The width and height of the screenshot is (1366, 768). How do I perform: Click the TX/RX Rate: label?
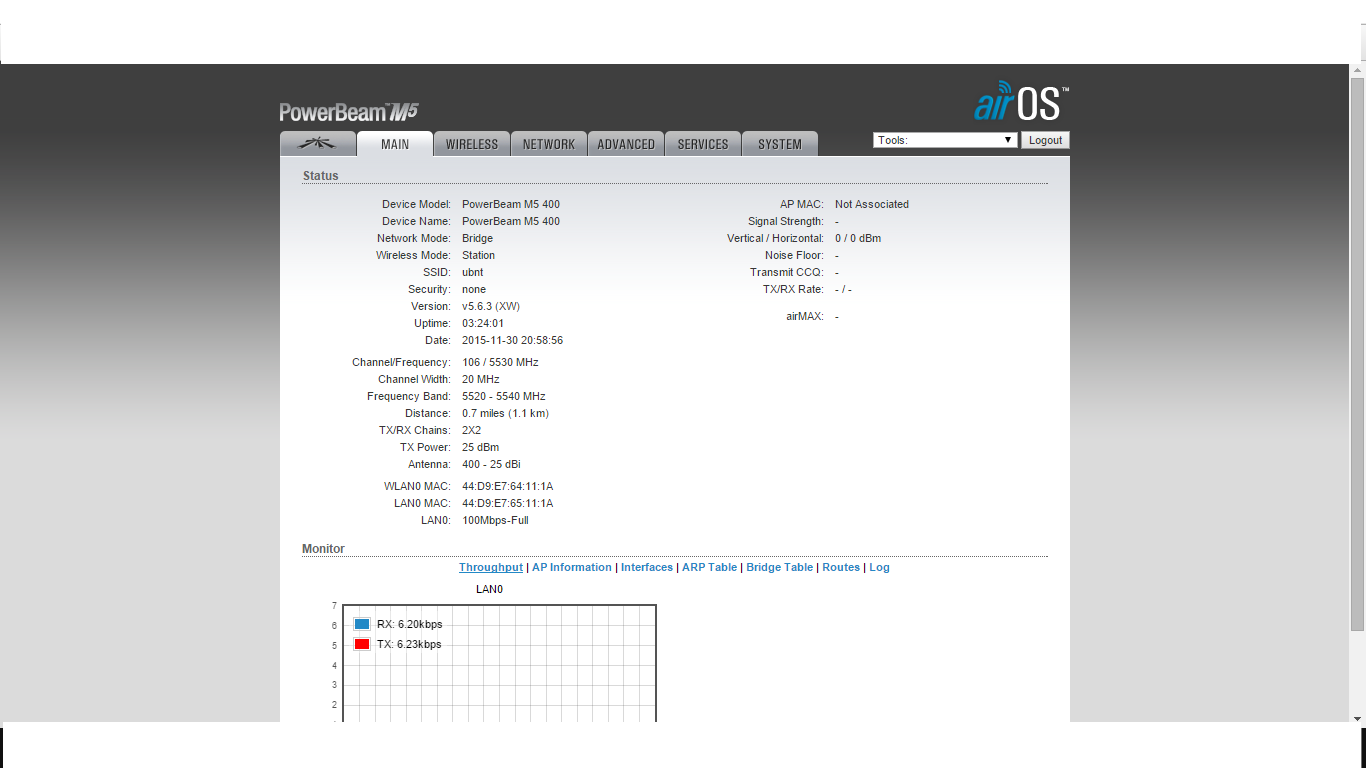pyautogui.click(x=793, y=289)
